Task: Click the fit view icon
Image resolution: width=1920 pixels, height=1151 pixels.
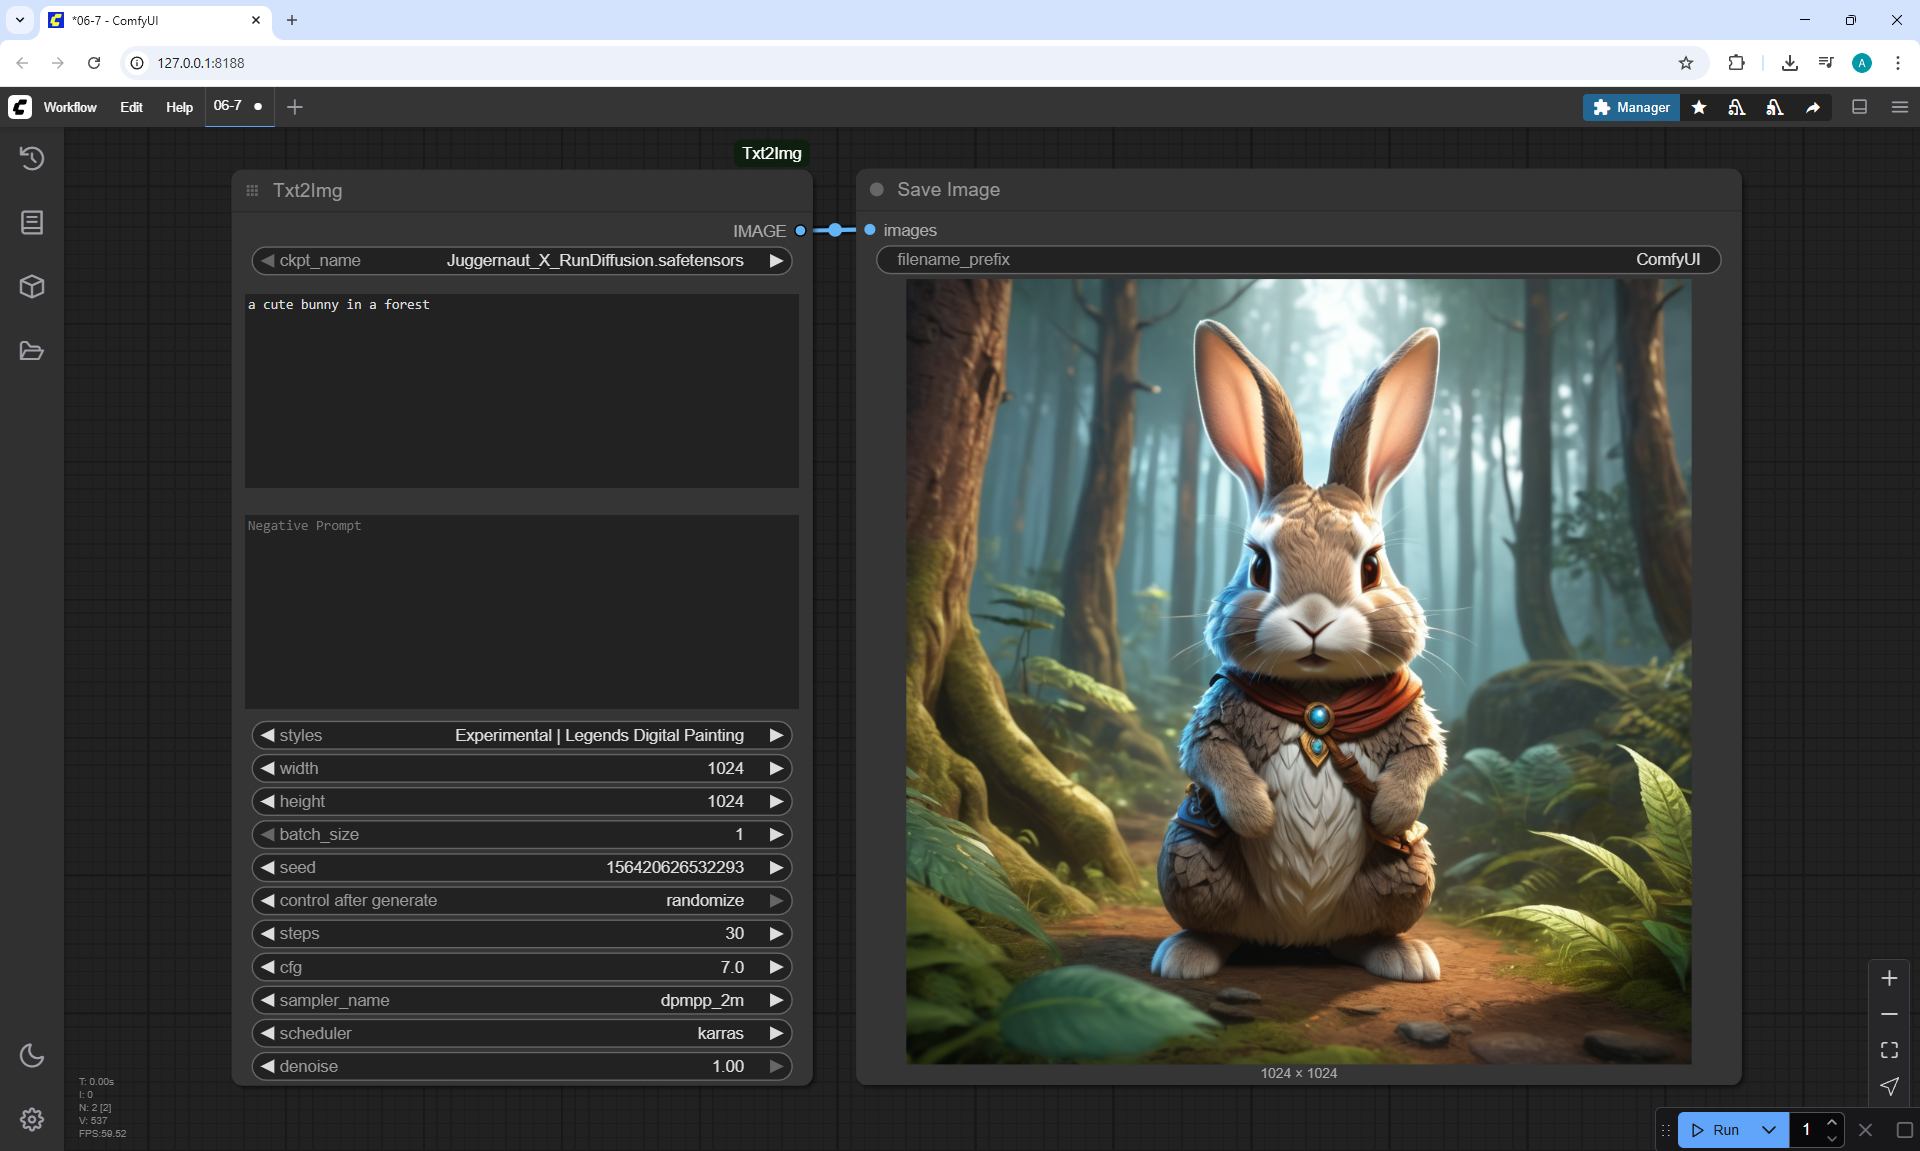Action: click(x=1889, y=1050)
